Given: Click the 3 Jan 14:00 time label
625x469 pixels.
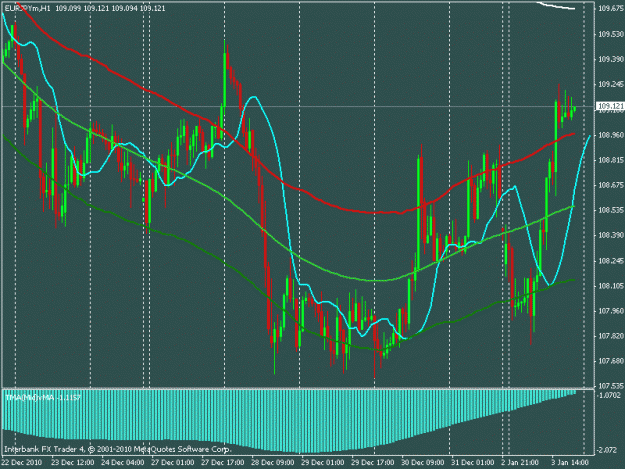Looking at the screenshot, I should (570, 463).
